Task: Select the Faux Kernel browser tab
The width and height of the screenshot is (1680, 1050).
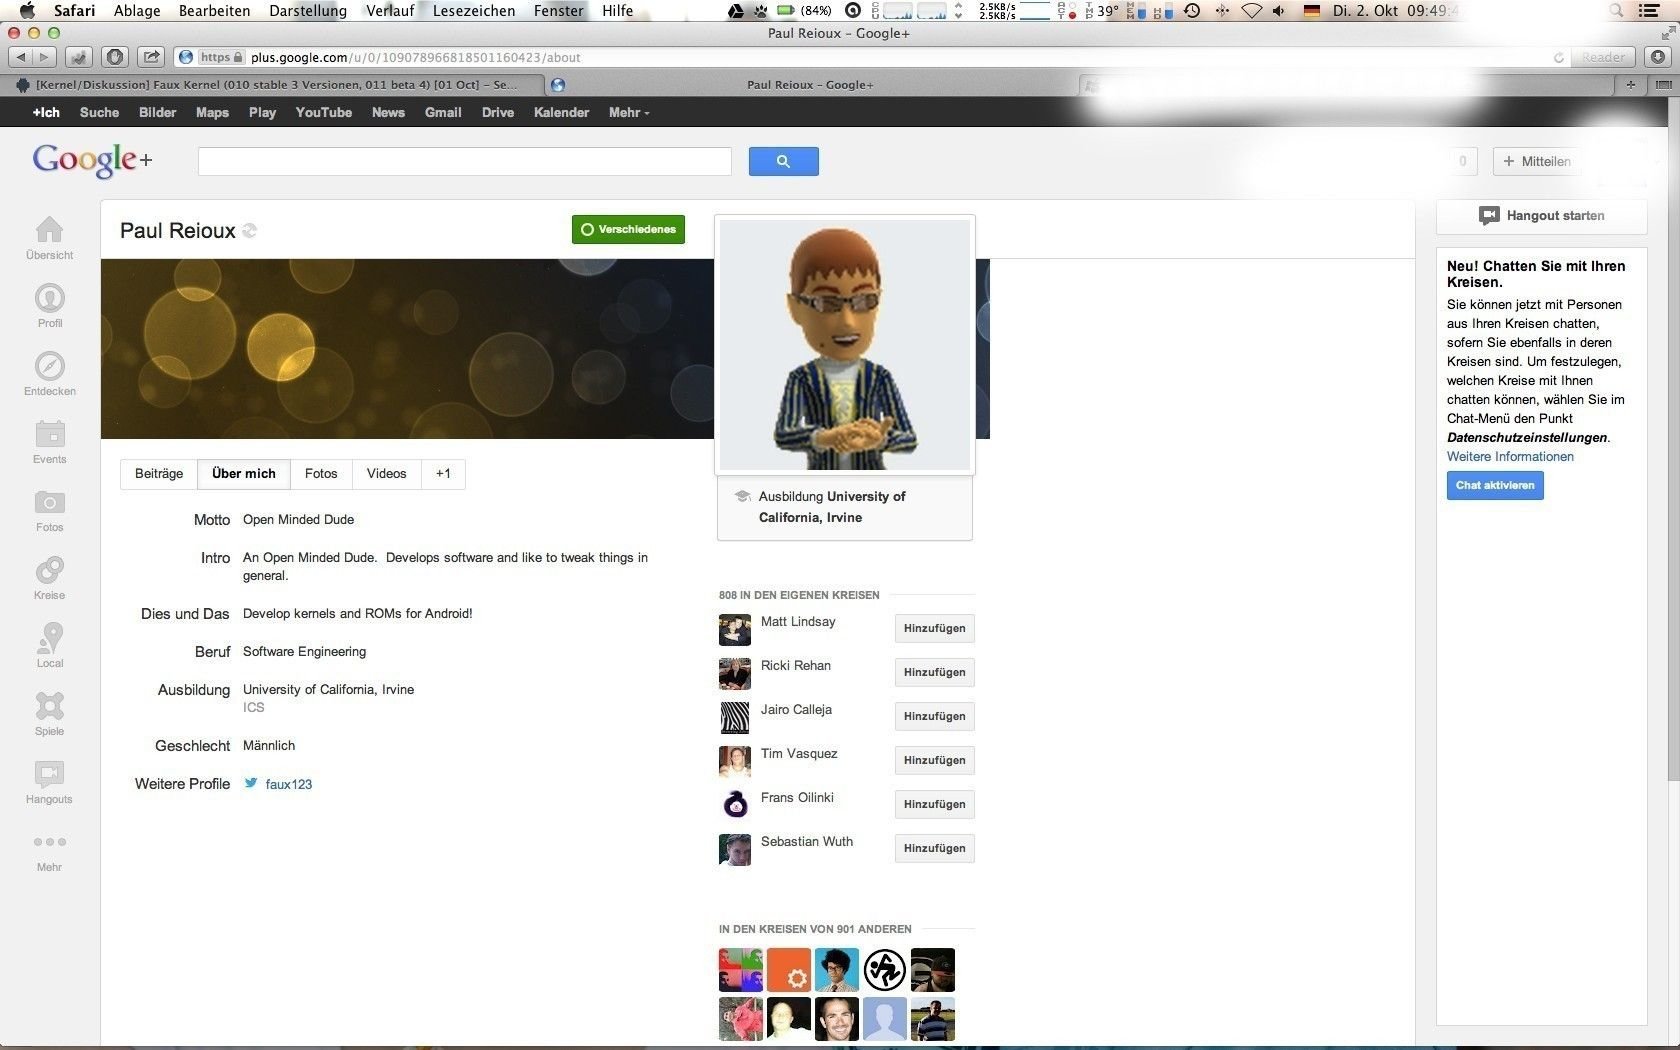Action: (273, 85)
